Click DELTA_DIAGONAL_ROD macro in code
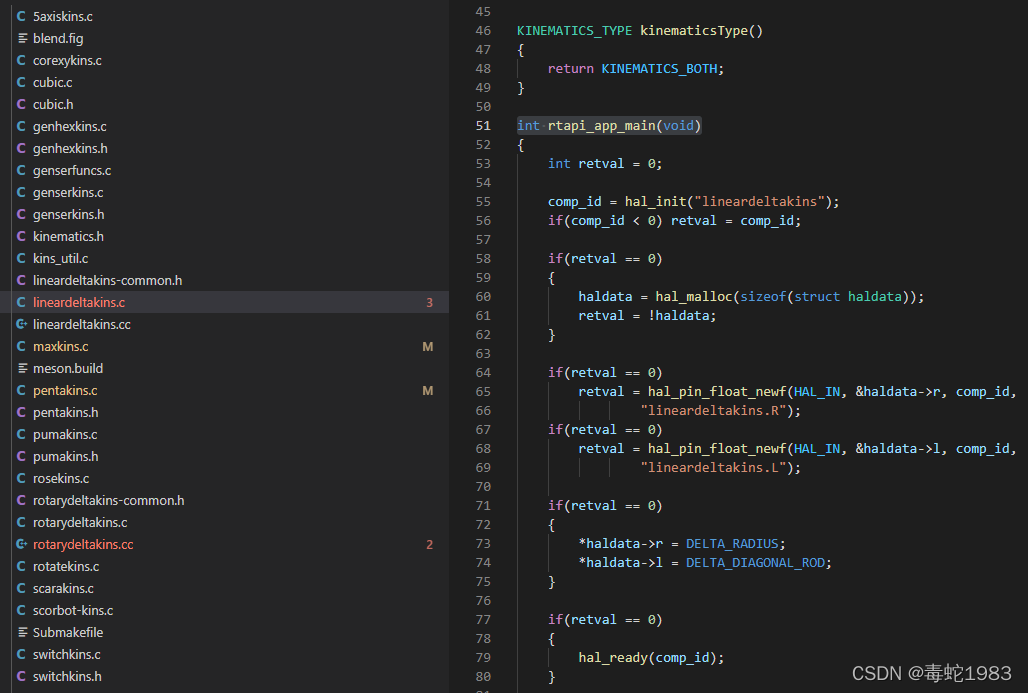 [x=755, y=563]
